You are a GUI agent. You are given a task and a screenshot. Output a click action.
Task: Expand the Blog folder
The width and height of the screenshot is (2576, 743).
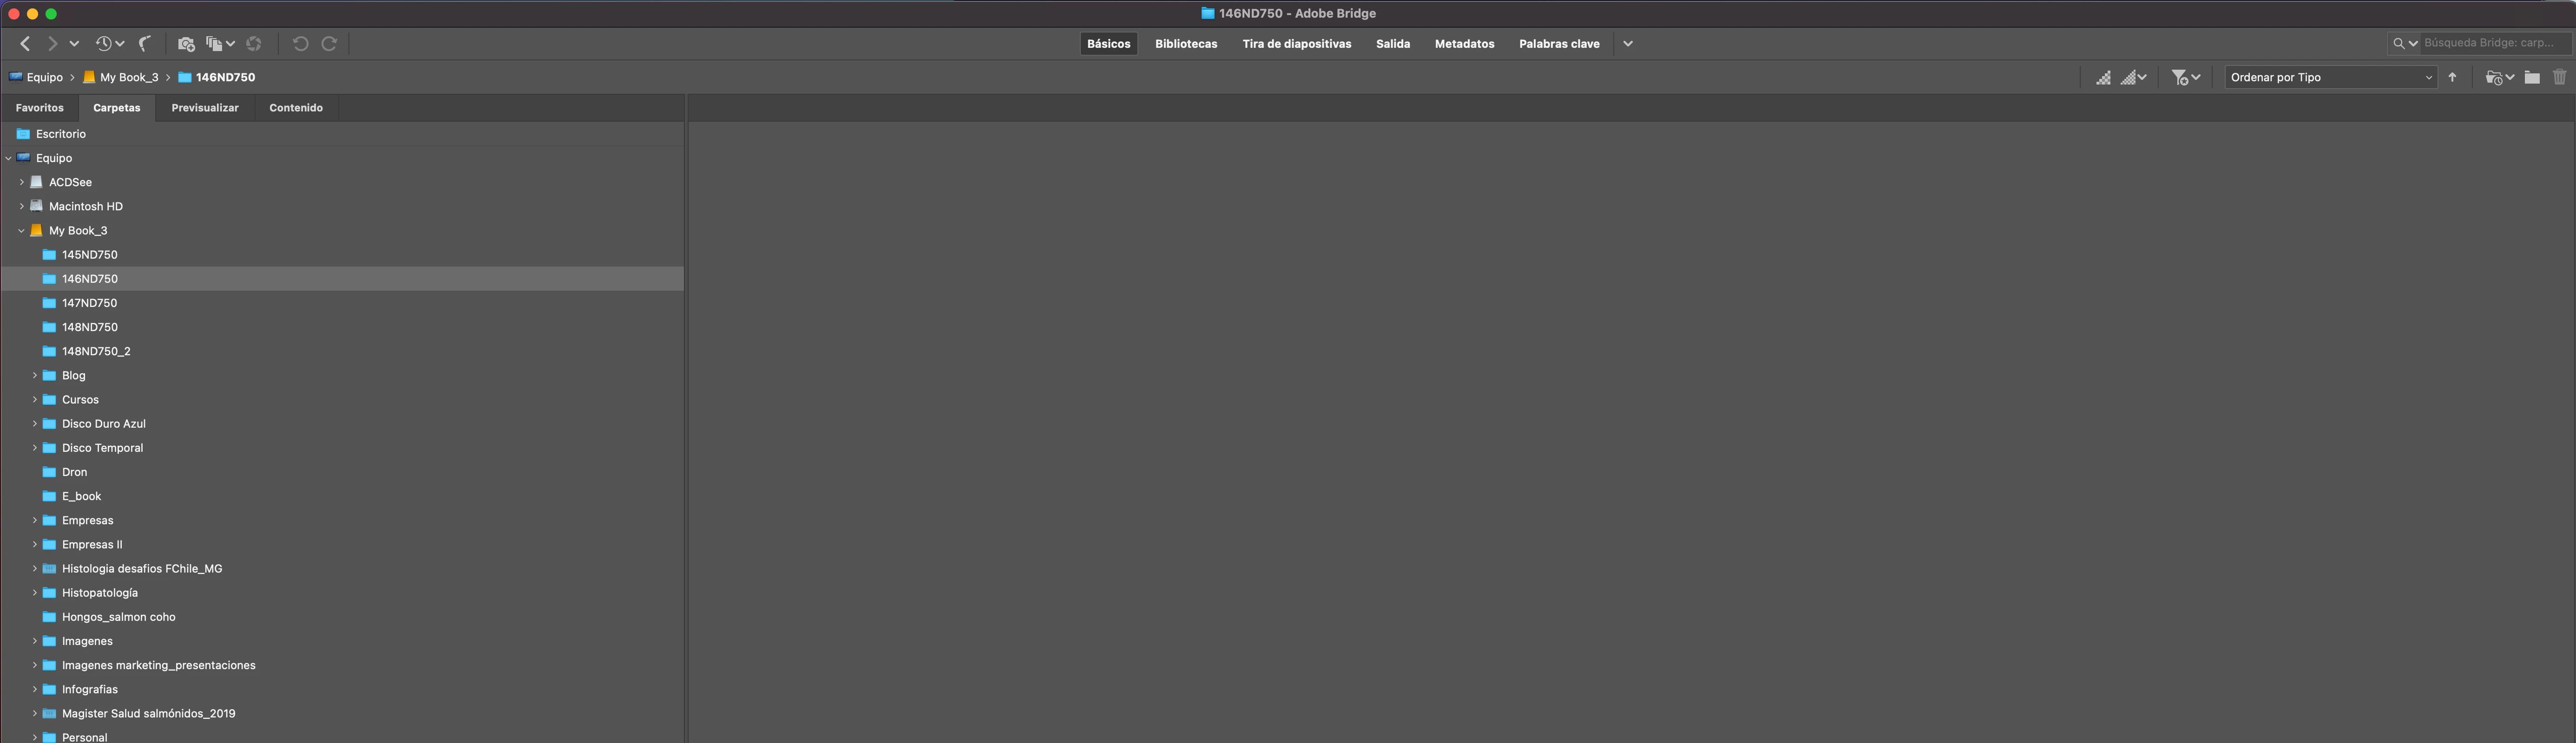(34, 375)
